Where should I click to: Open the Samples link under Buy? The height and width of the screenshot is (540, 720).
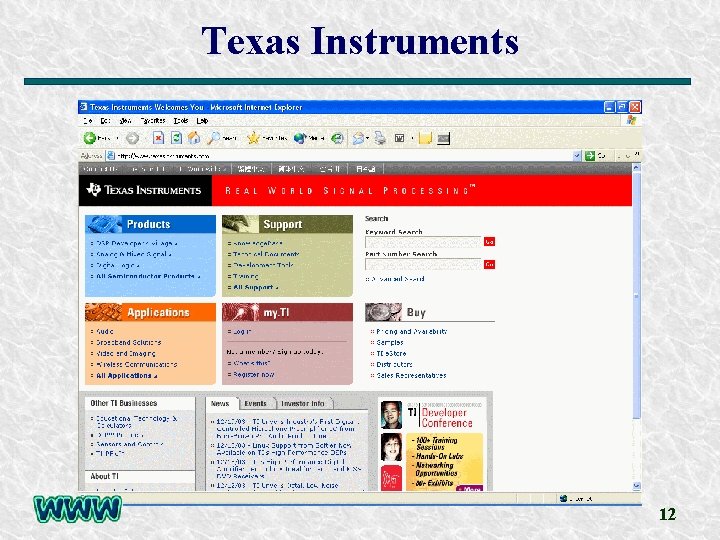[390, 343]
